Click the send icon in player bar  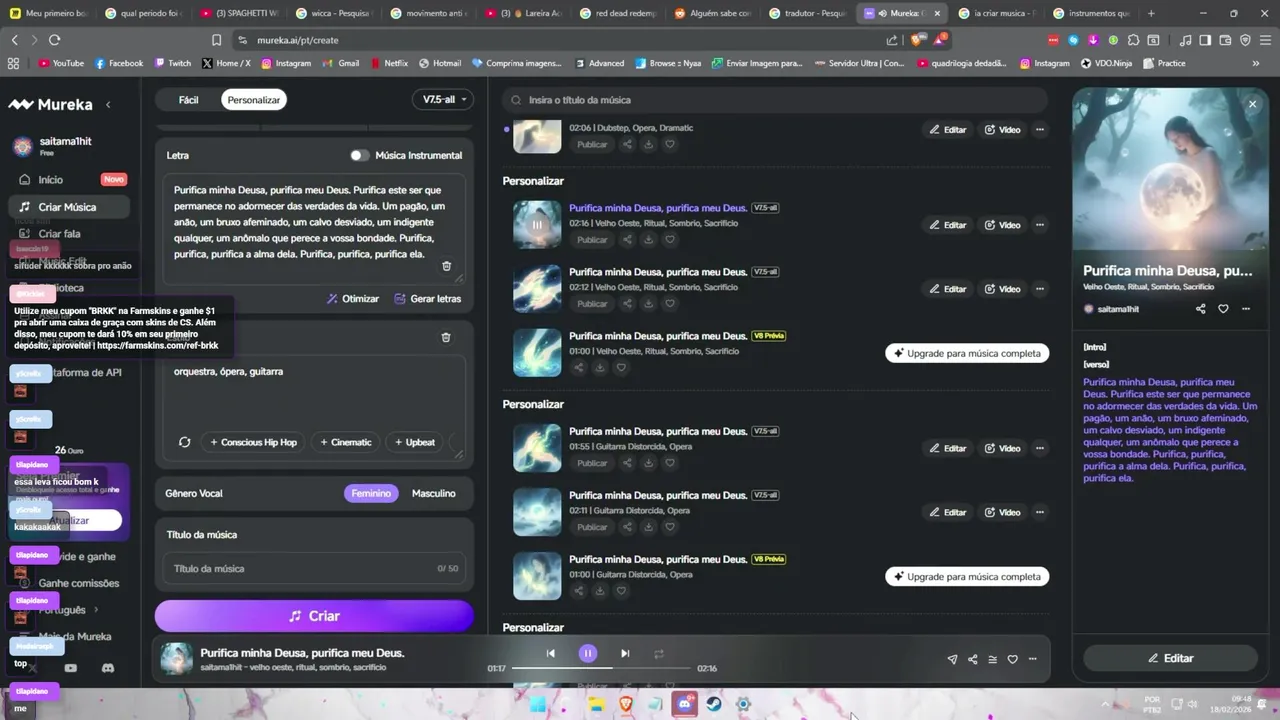tap(952, 659)
